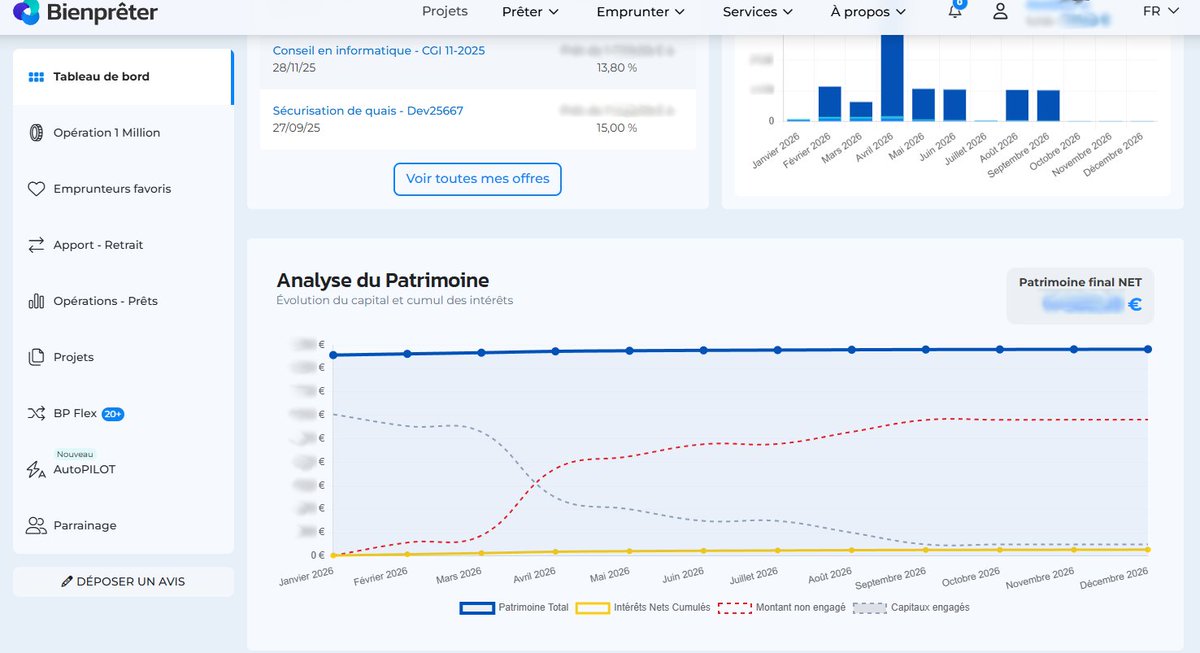
Task: Open Conseil en informatique - CGI 11-2025 link
Action: [379, 50]
